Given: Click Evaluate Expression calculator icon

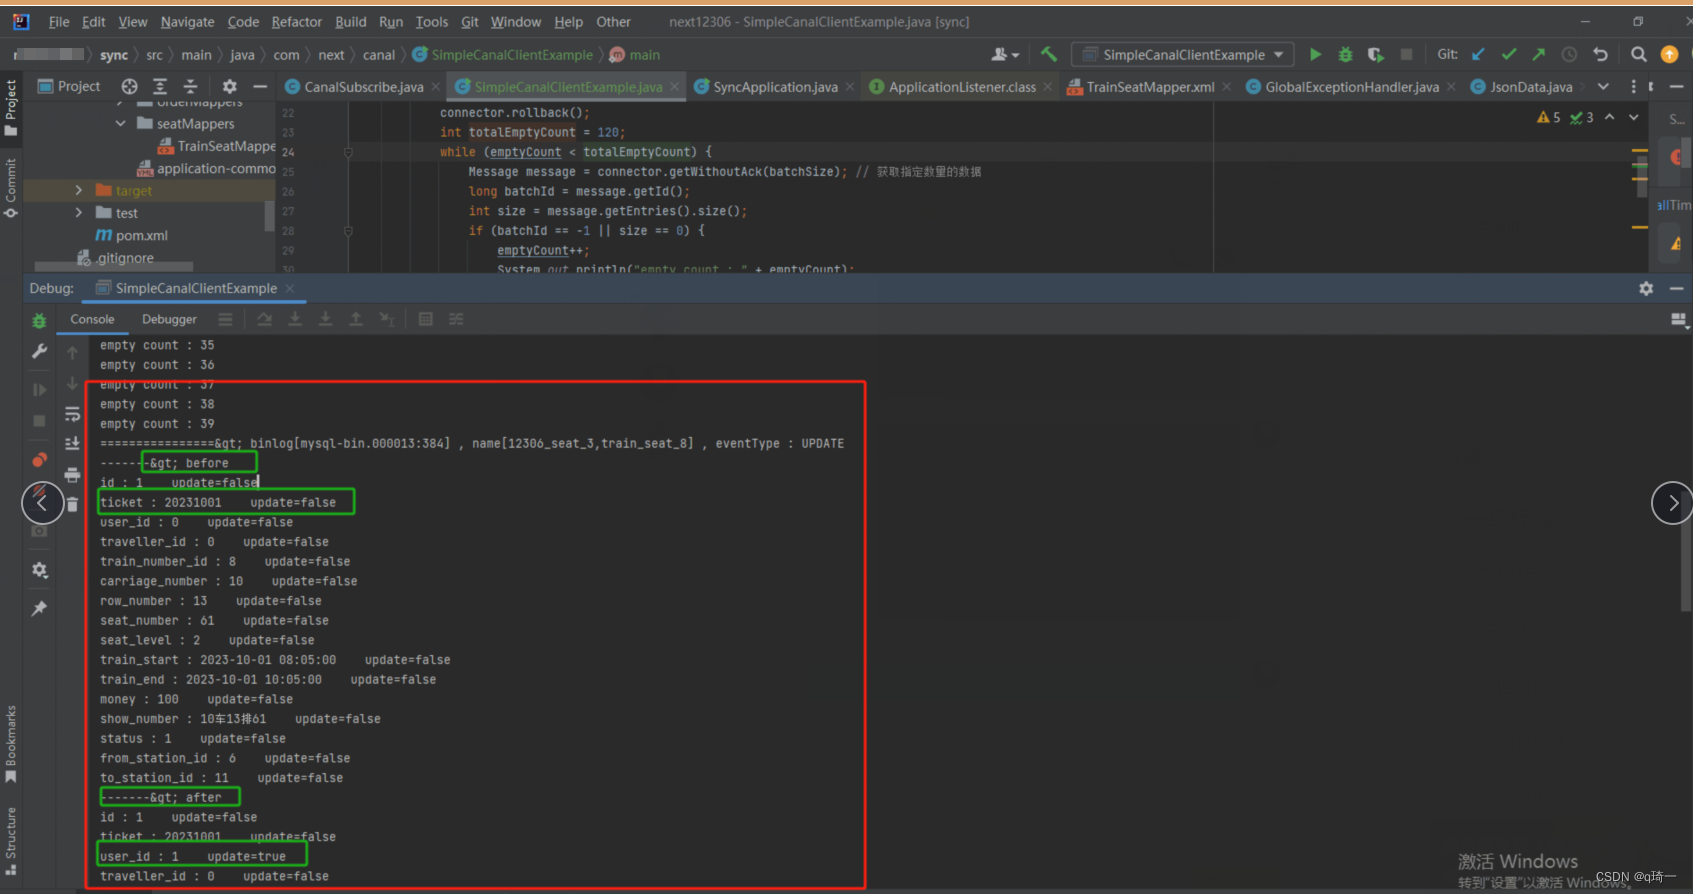Looking at the screenshot, I should pos(425,319).
